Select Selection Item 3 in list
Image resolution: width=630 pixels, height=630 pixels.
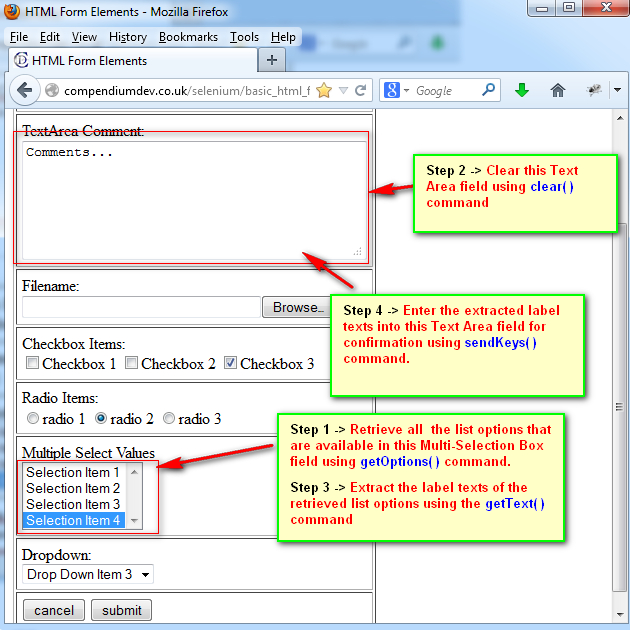tap(74, 504)
